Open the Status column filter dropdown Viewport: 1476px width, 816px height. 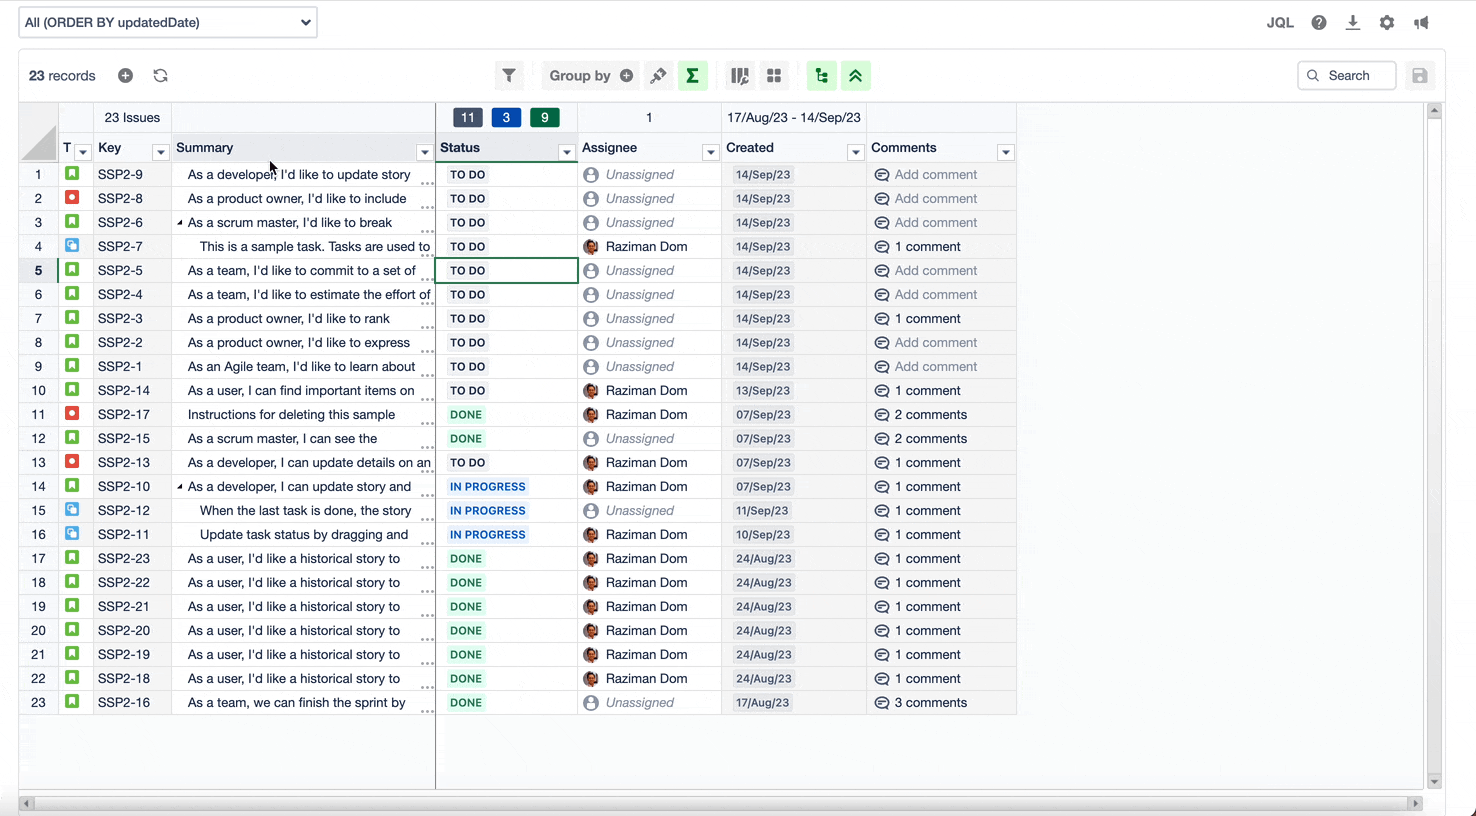[x=566, y=152]
